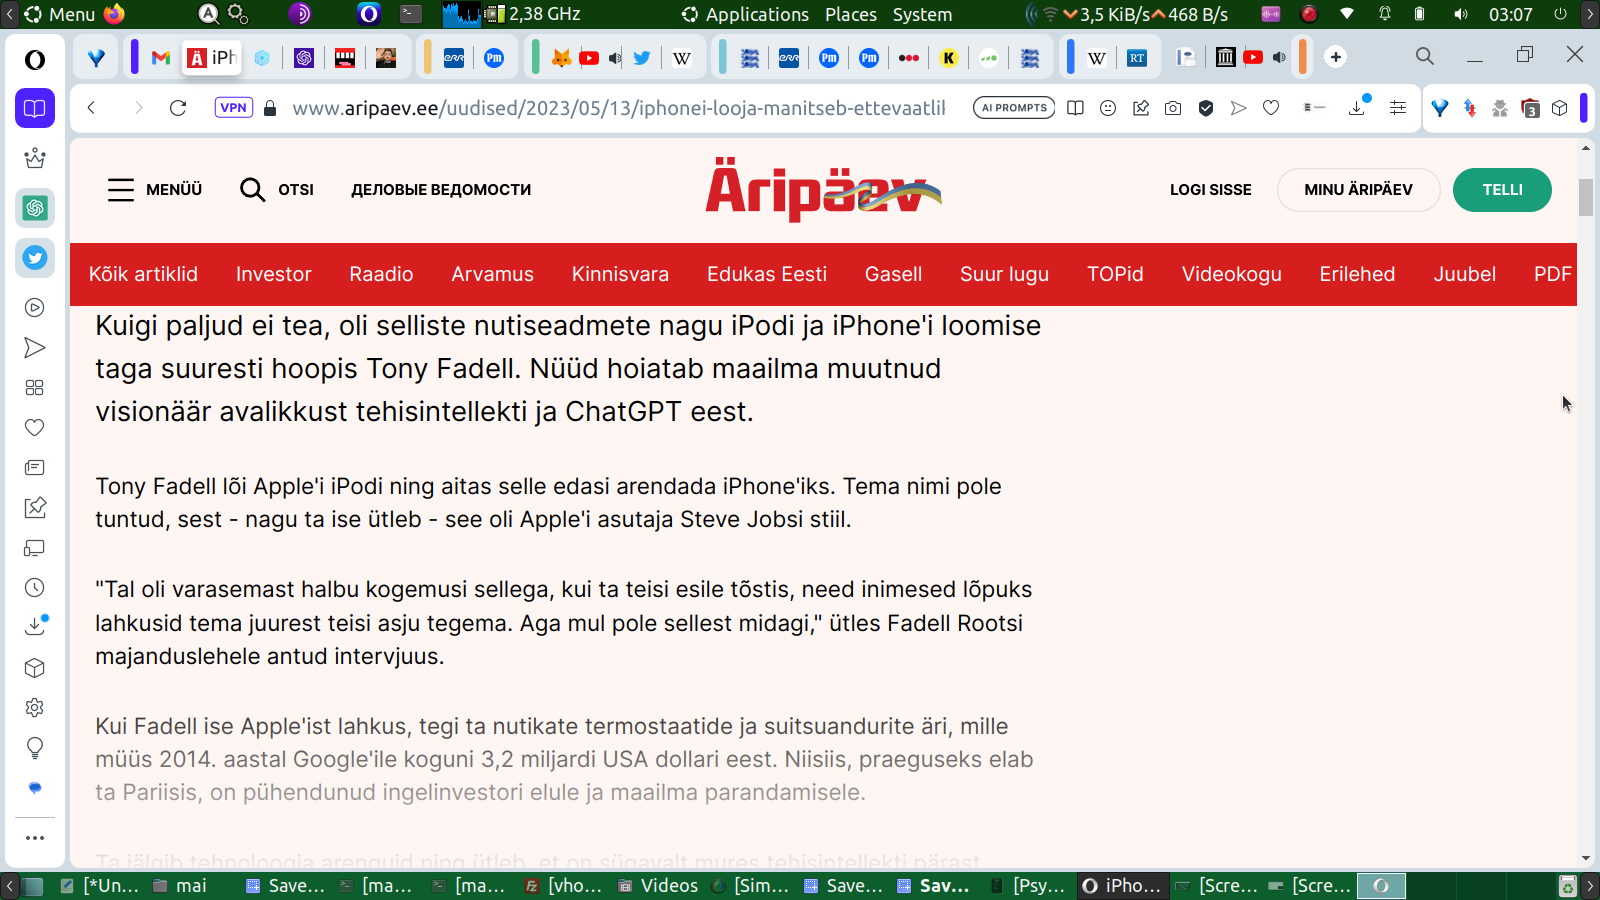
Task: Open Videokogu in the navigation bar
Action: 1232,274
